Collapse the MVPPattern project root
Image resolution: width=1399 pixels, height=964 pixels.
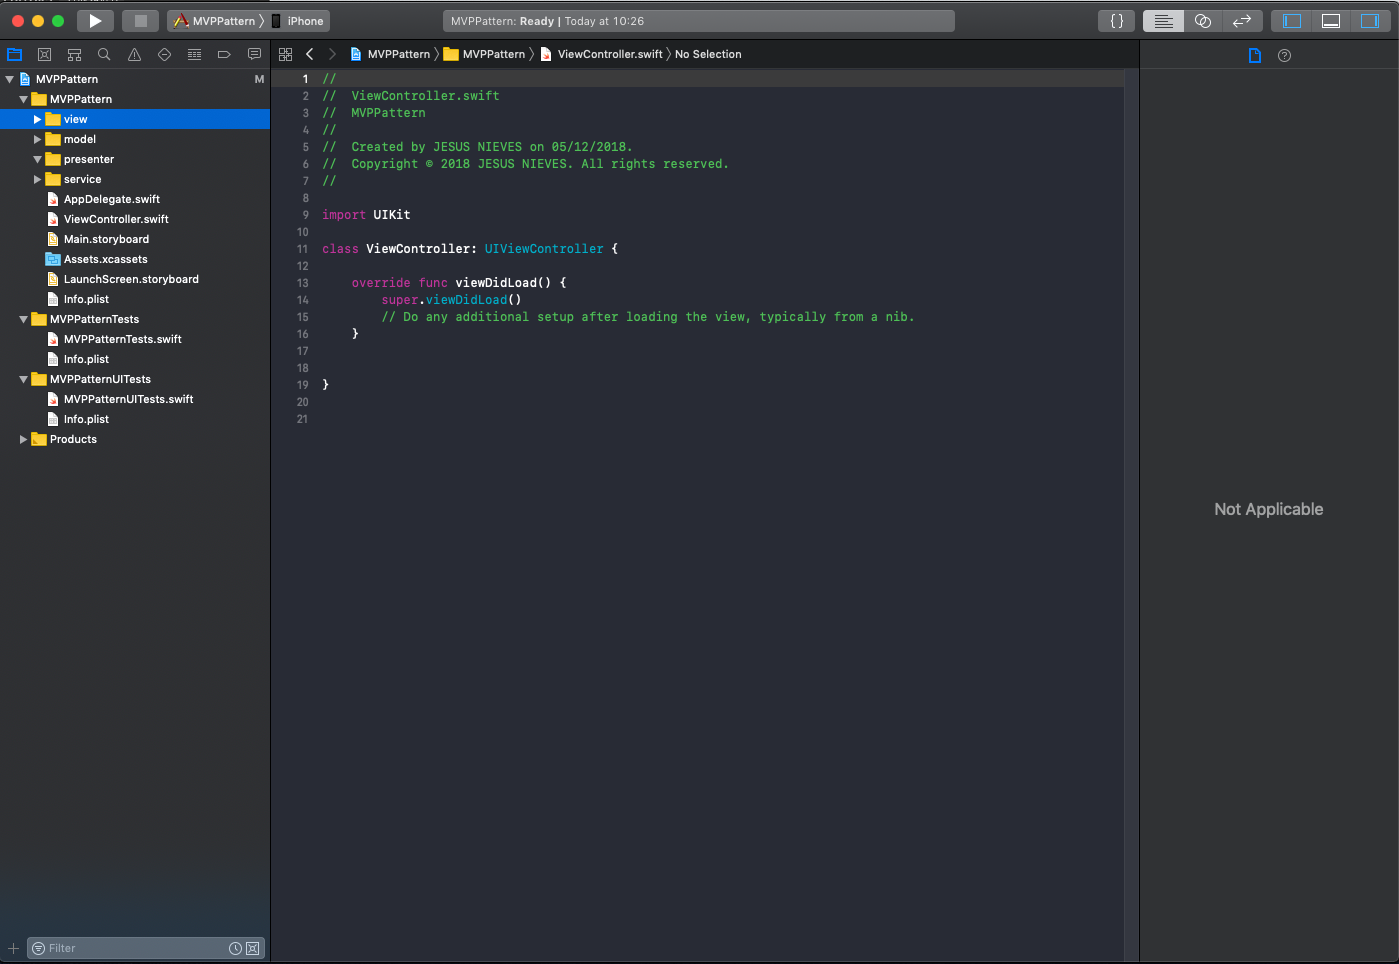click(x=9, y=79)
